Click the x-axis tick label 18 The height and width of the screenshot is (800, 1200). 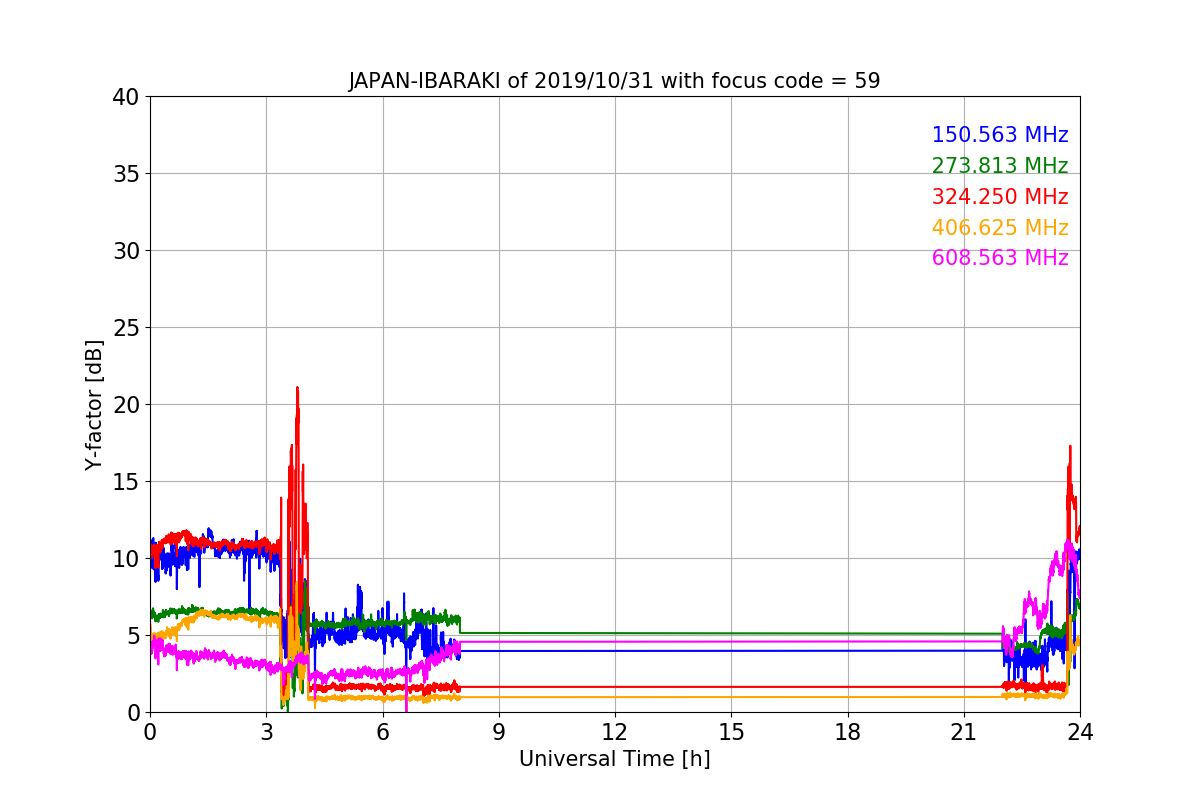pos(848,732)
